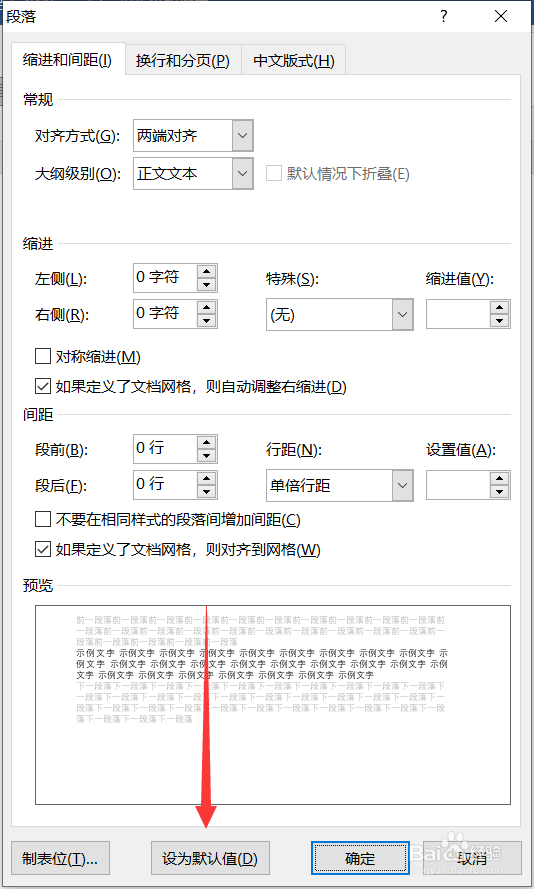Enable 对称缩进 checkbox

(43, 357)
